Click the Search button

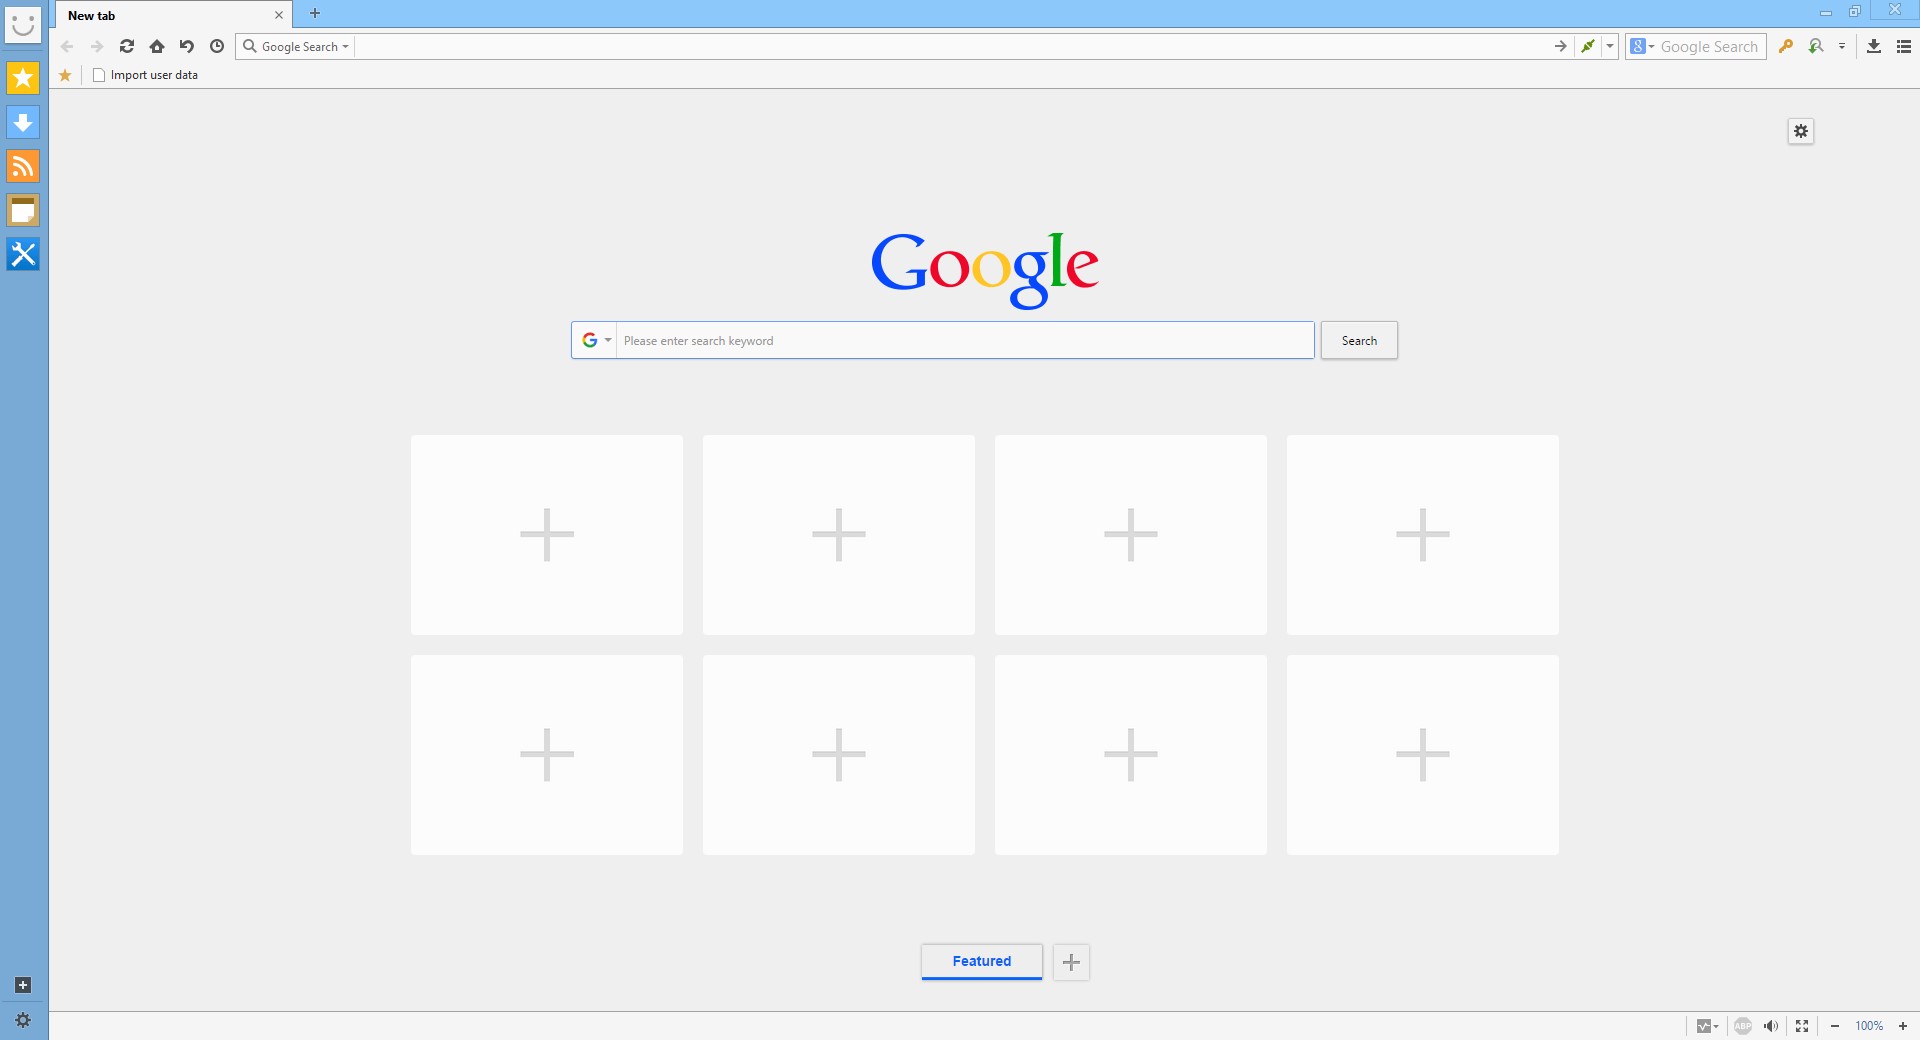coord(1359,340)
